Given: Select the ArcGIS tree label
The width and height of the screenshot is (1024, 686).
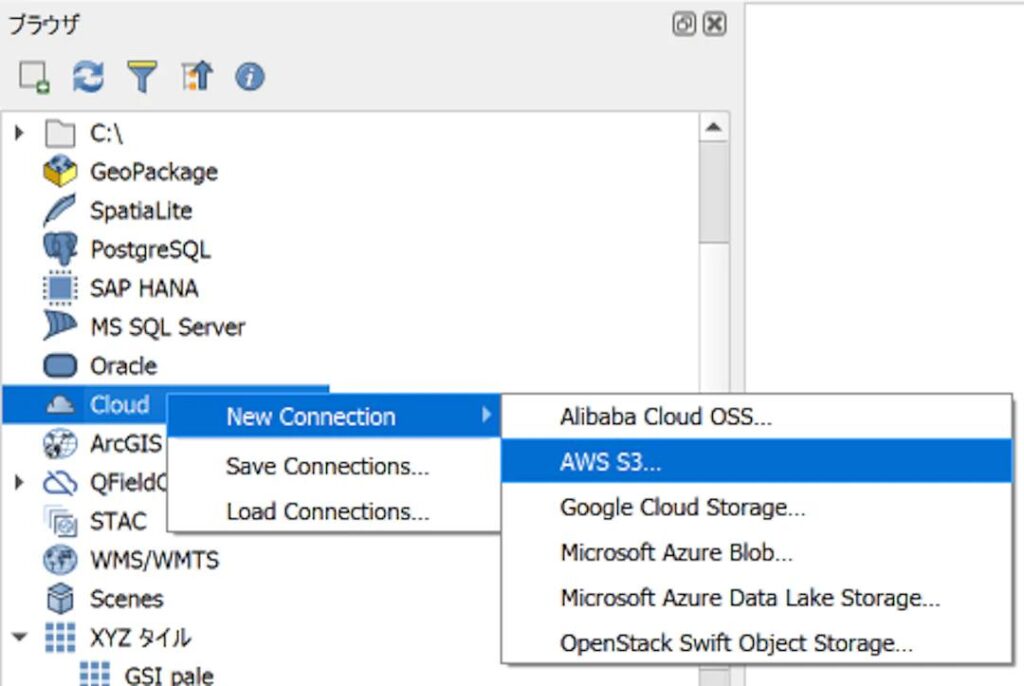Looking at the screenshot, I should click(126, 444).
